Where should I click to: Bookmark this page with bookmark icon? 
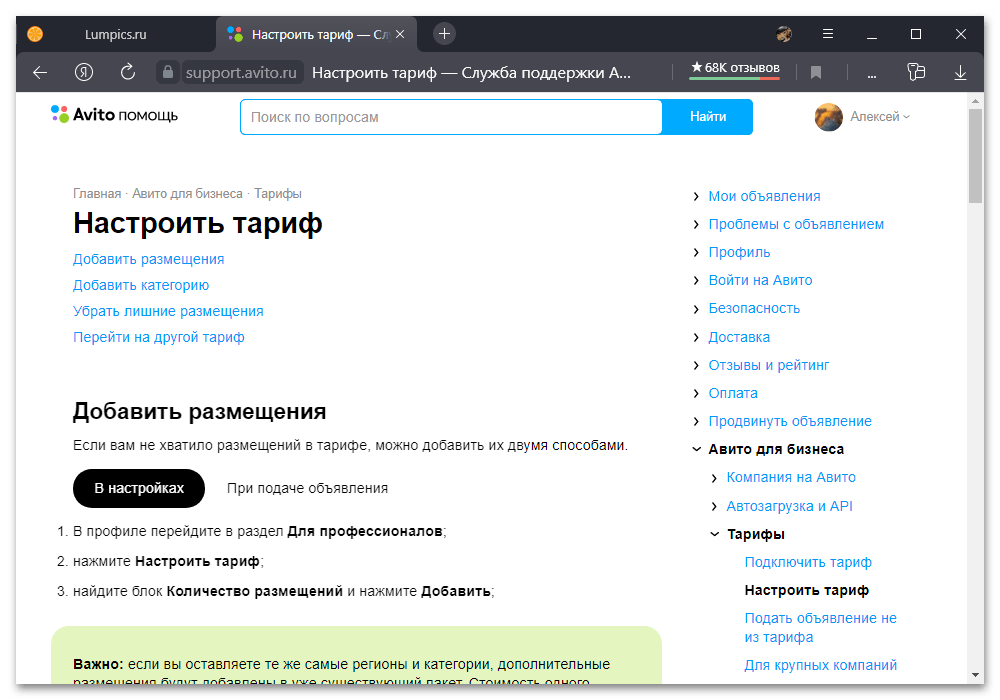[x=816, y=73]
